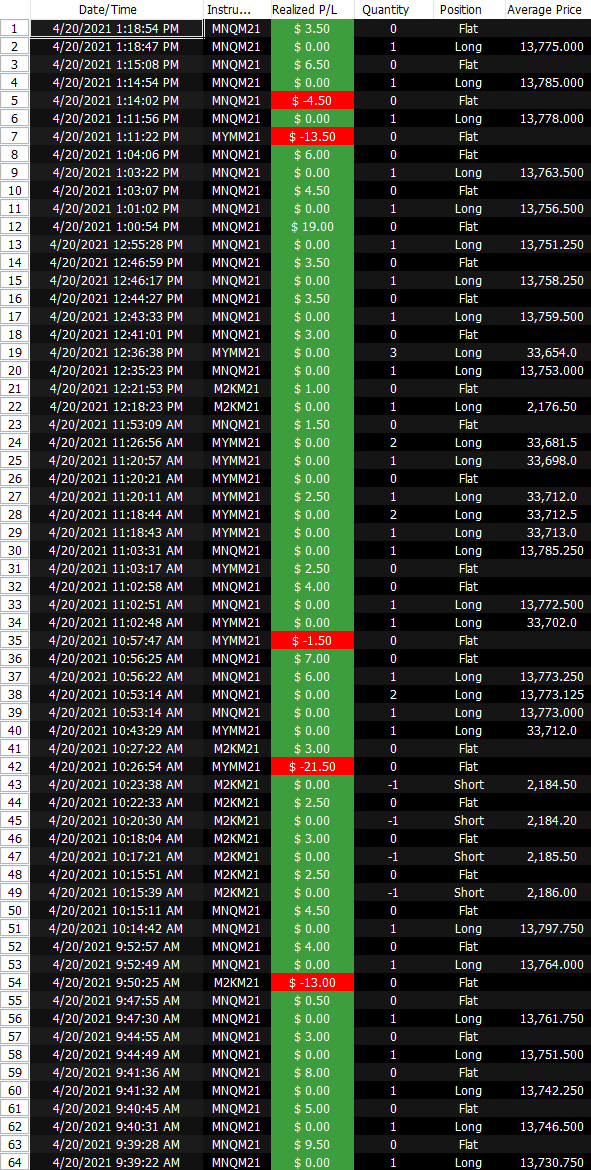The image size is (591, 1170).
Task: Select the $ 9.50 profit cell
Action: (x=312, y=1144)
